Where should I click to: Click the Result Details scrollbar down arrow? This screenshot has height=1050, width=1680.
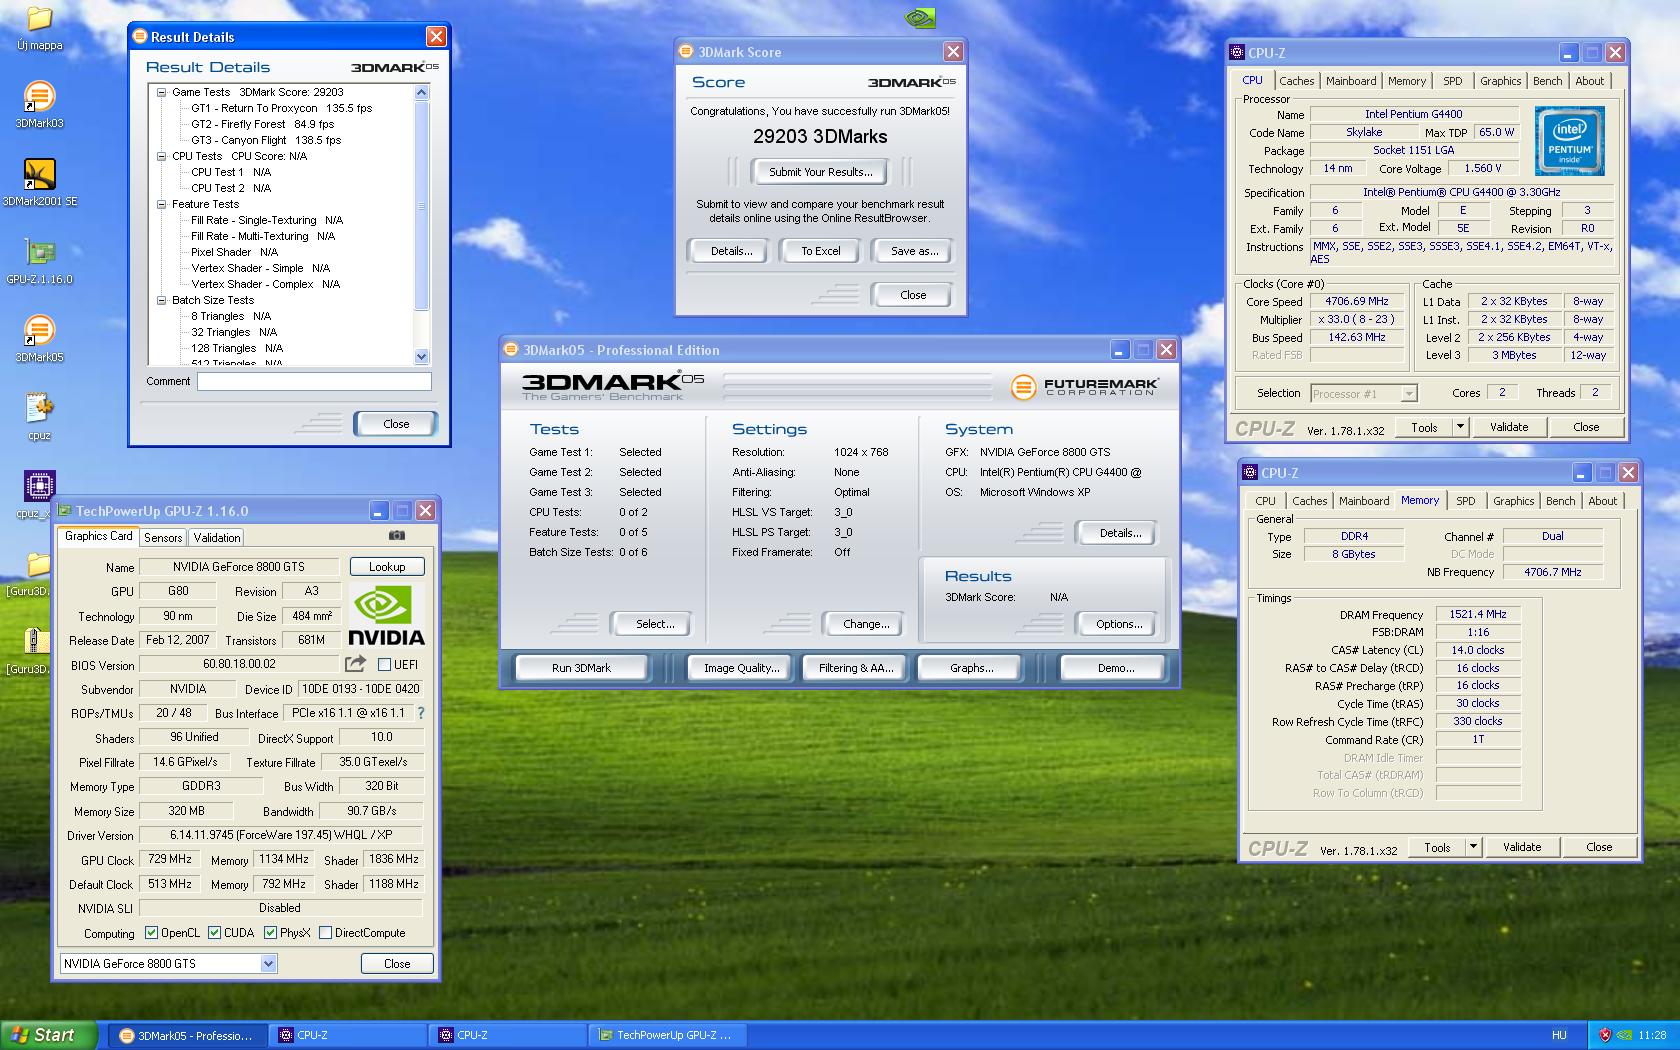[x=421, y=357]
